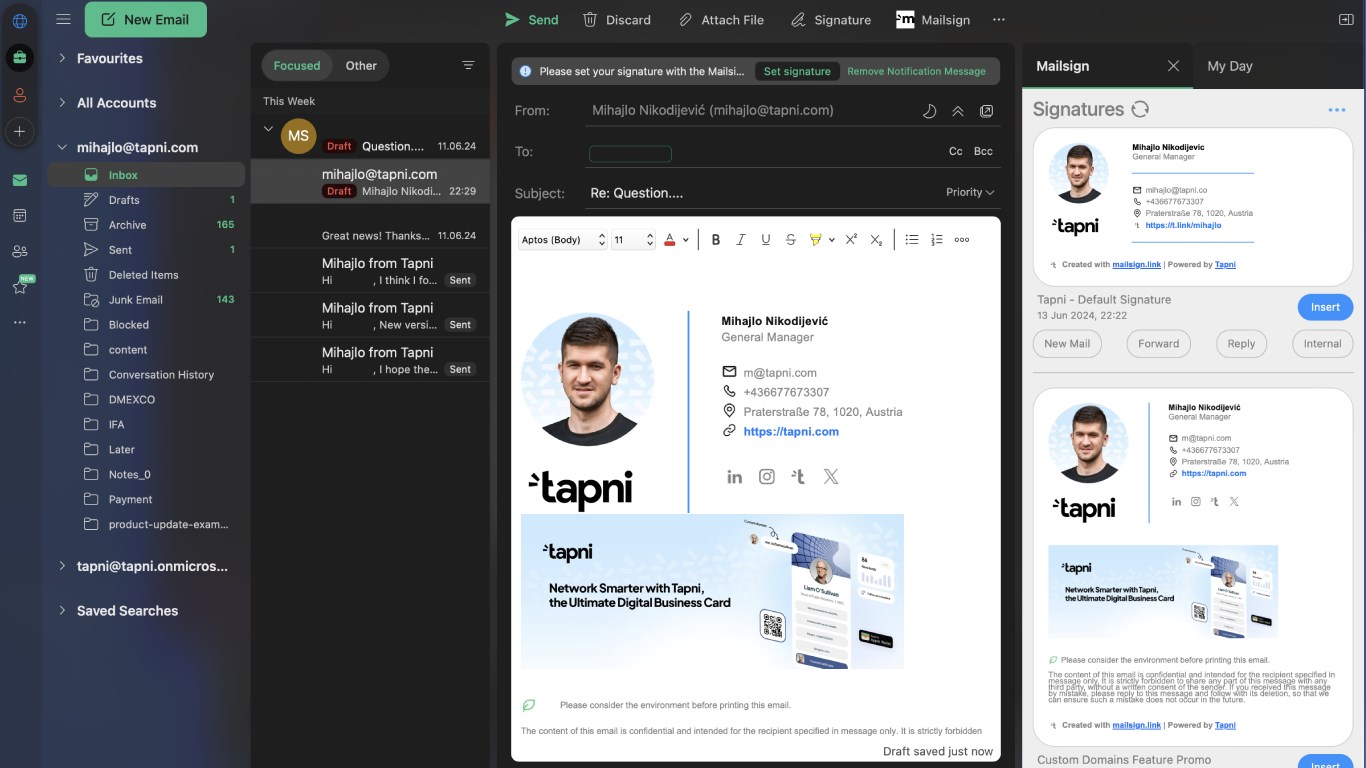Toggle the side pane icon at top right
The height and width of the screenshot is (768, 1366).
1346,20
